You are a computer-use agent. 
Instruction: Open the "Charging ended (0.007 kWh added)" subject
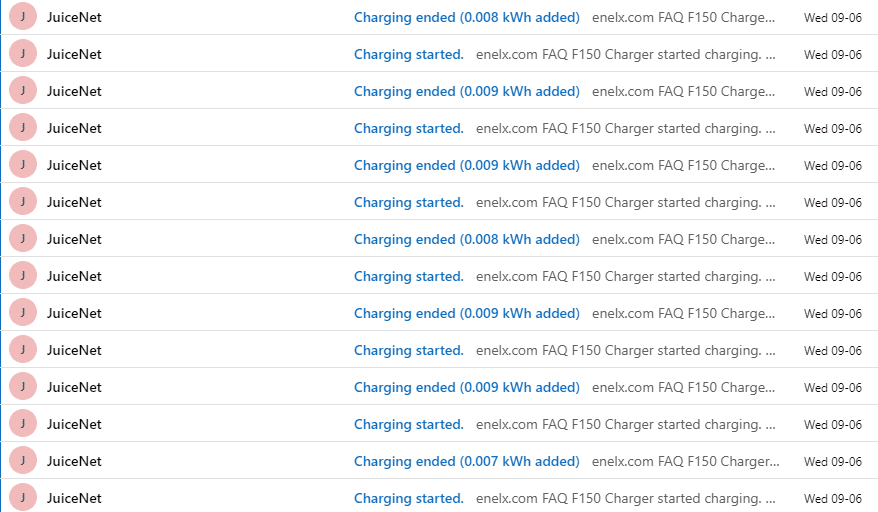(466, 461)
